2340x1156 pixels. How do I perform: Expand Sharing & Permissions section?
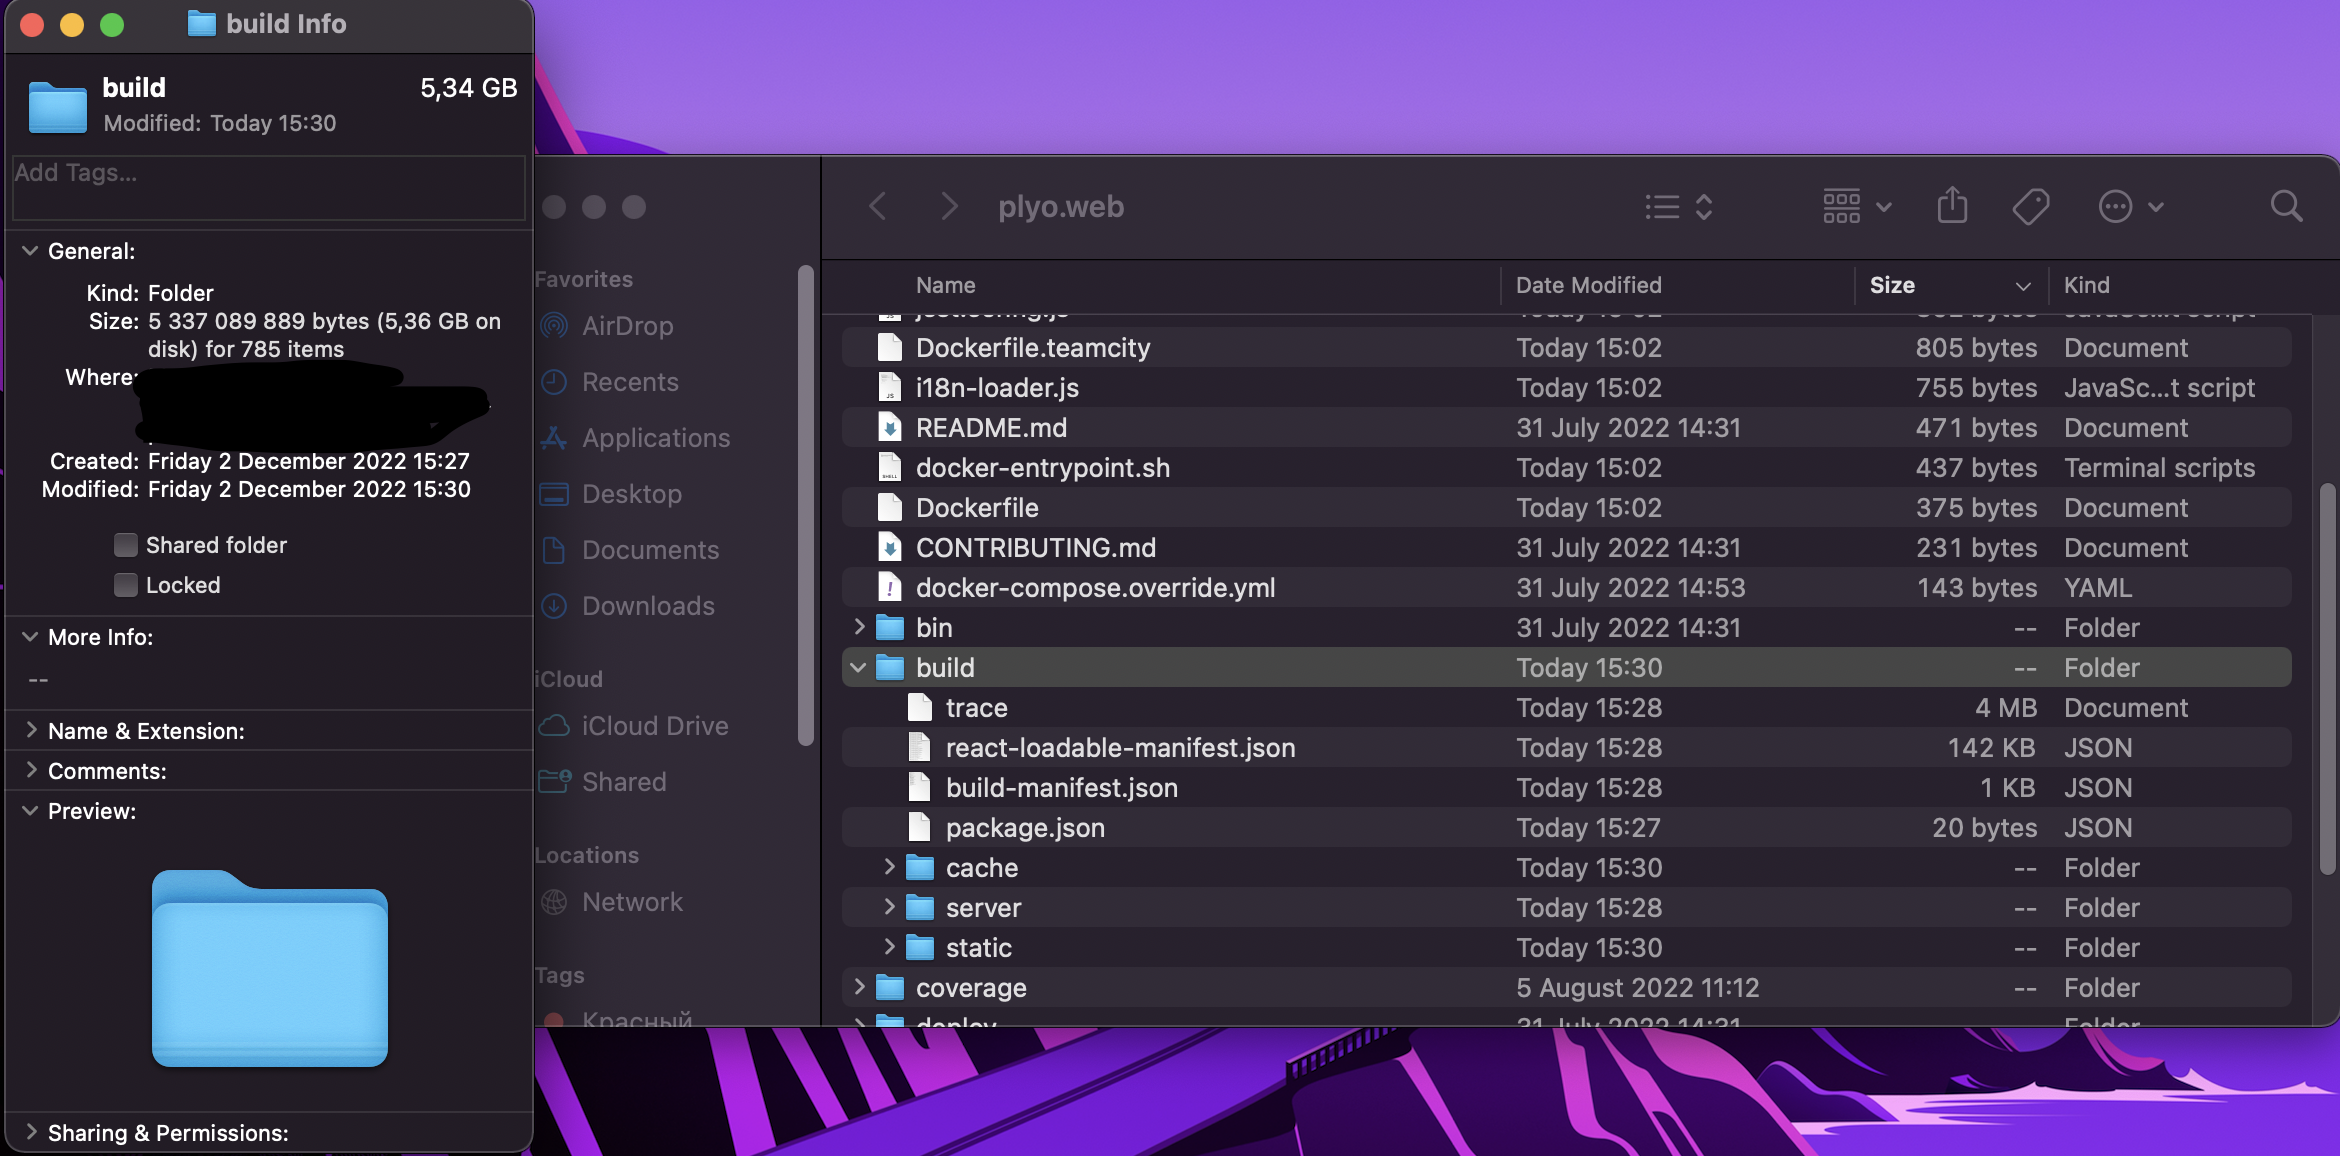(30, 1132)
